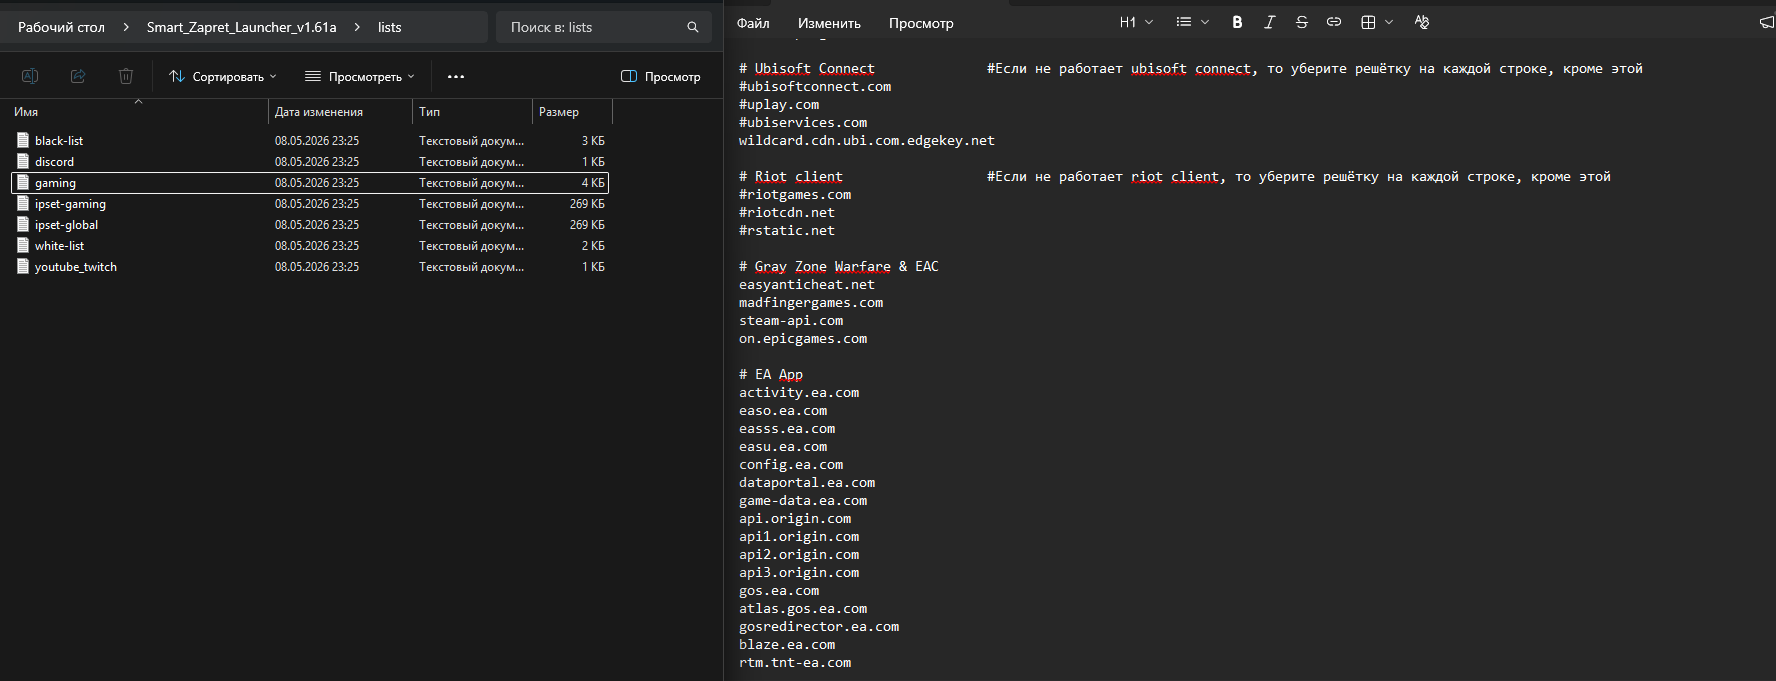Click the 'dataportal.ea.com' line

[807, 482]
